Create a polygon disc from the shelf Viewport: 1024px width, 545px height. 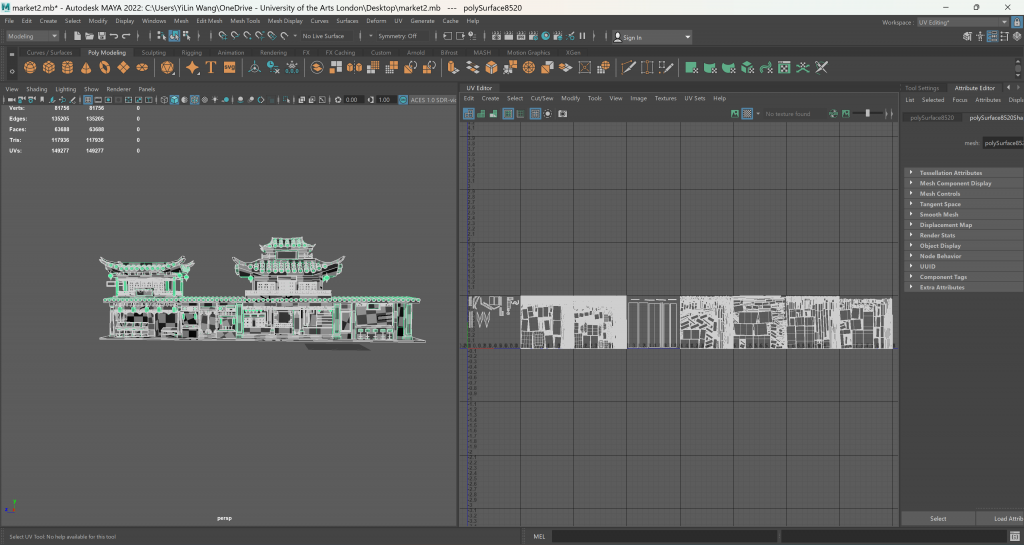[142, 67]
